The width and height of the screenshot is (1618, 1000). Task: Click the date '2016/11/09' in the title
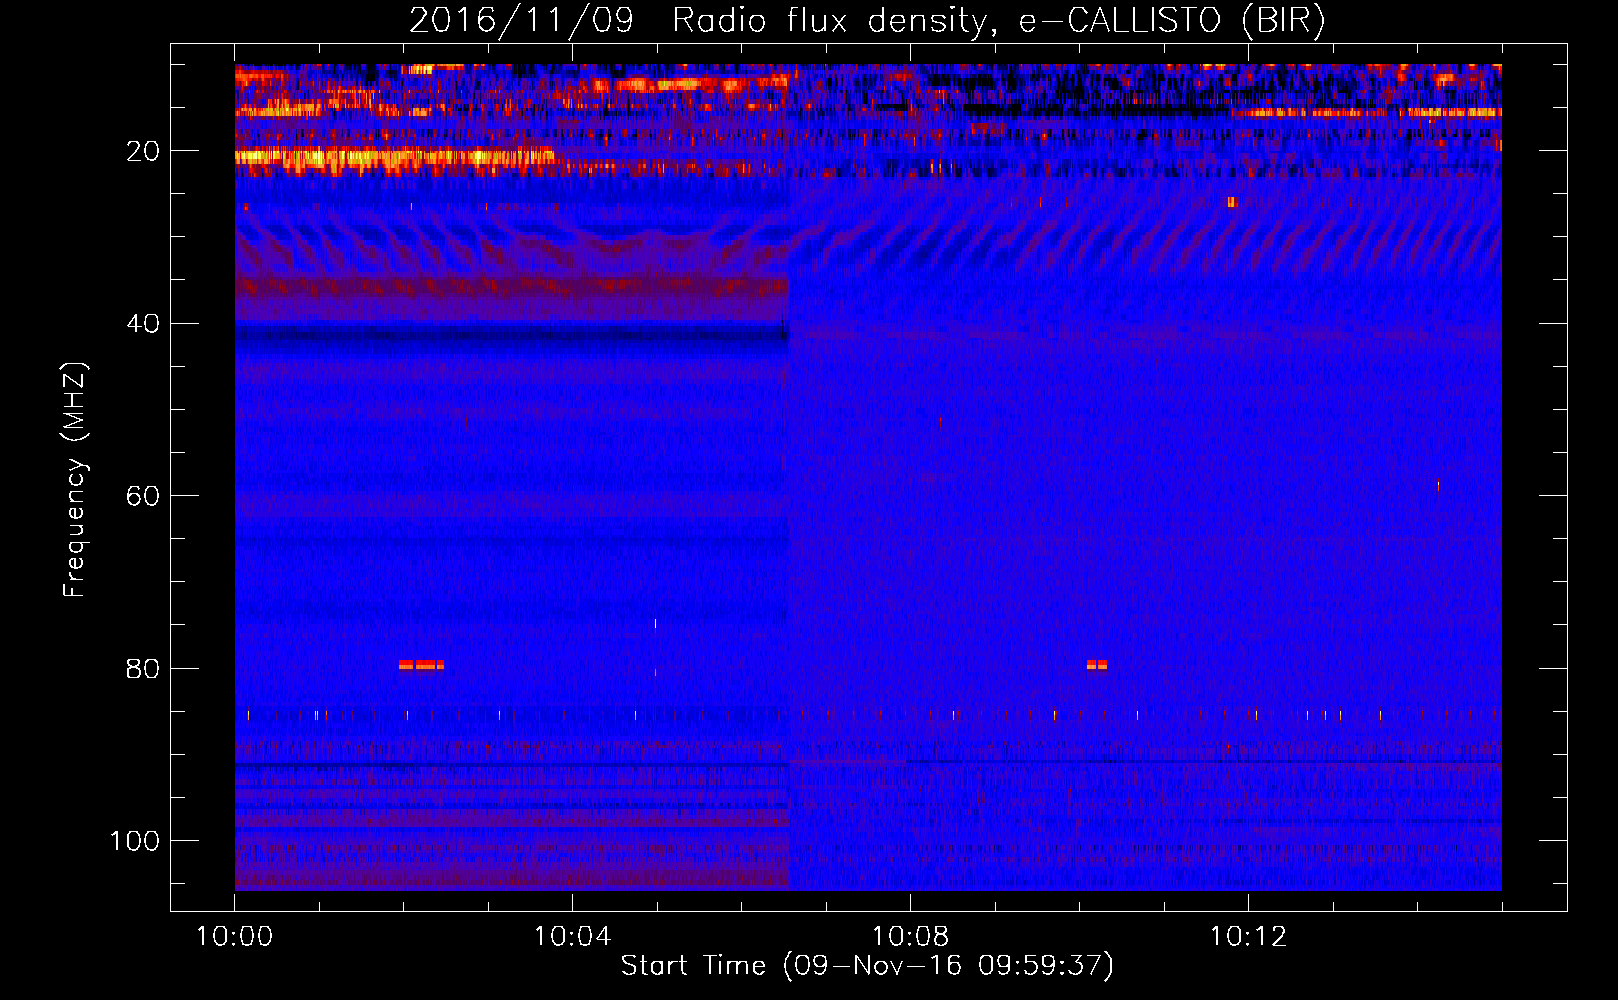(x=521, y=21)
